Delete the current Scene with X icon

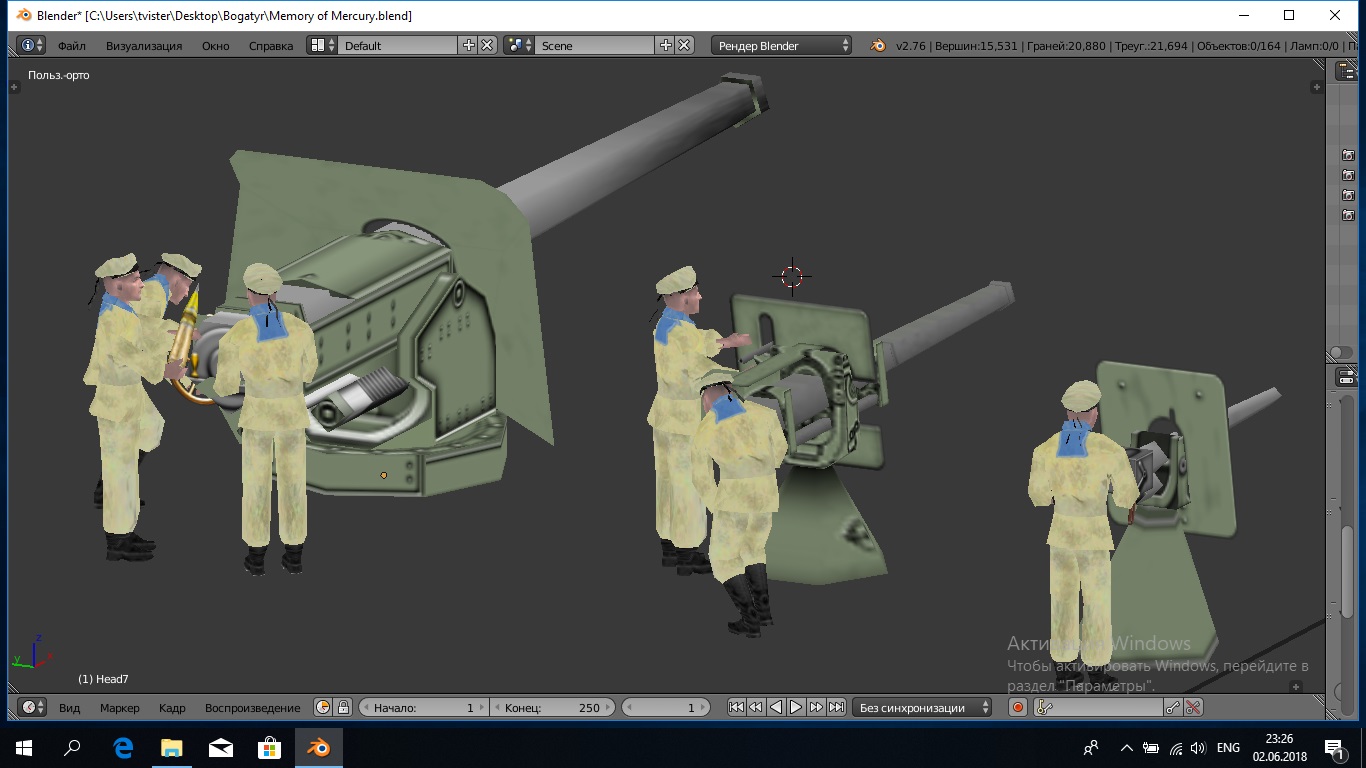[684, 45]
